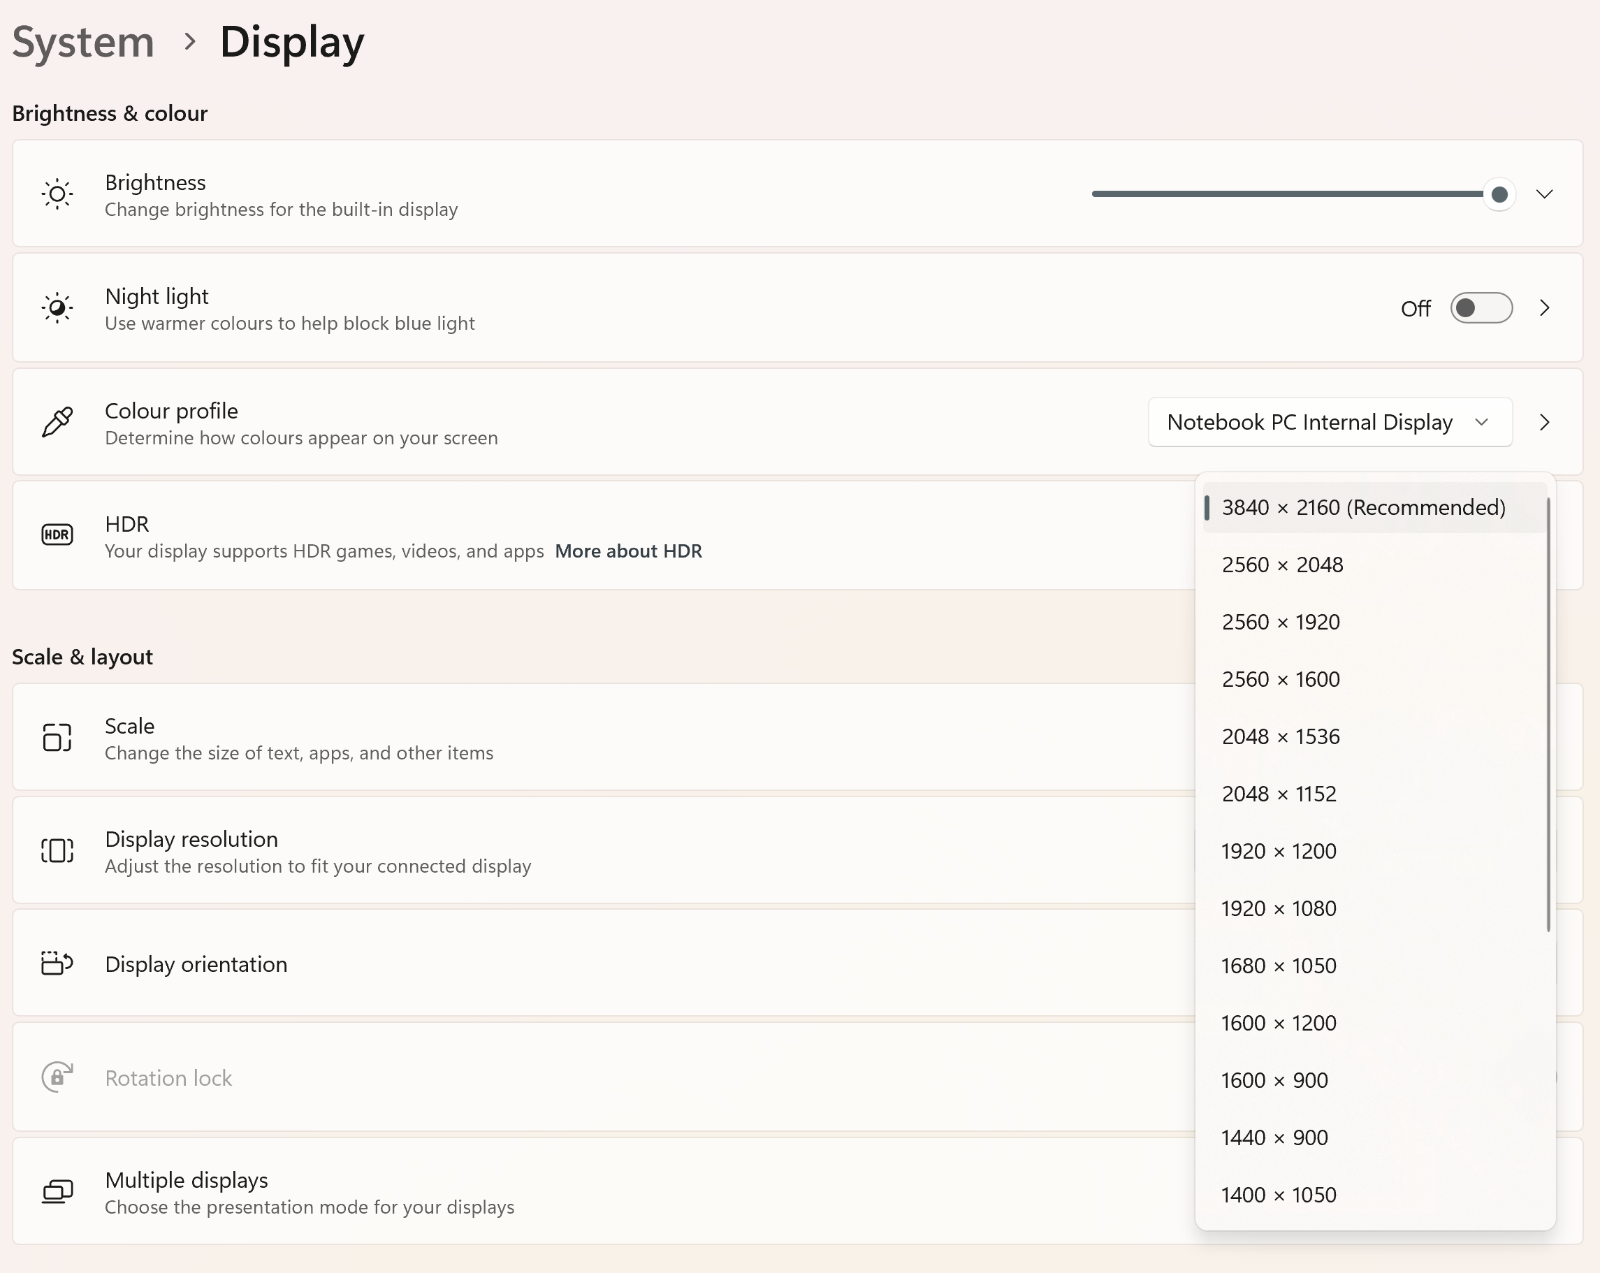Choose 2560 × 1600 from the list
The height and width of the screenshot is (1273, 1600).
click(1280, 679)
